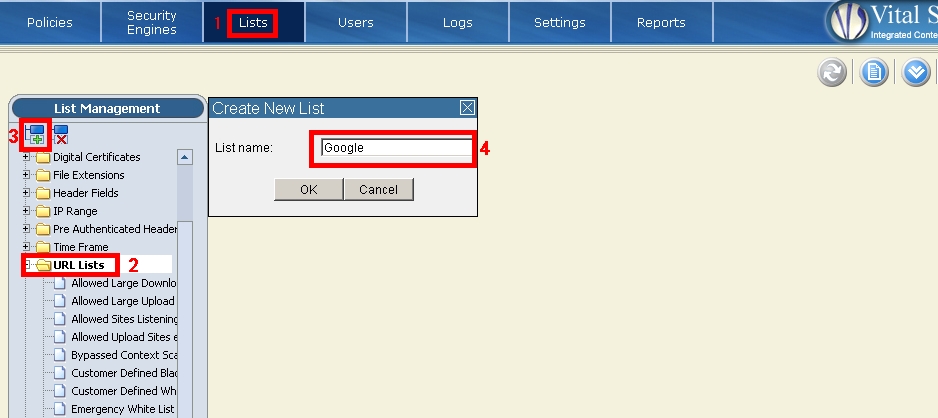Switch to the Security Engines tab
938x418 pixels.
[152, 22]
